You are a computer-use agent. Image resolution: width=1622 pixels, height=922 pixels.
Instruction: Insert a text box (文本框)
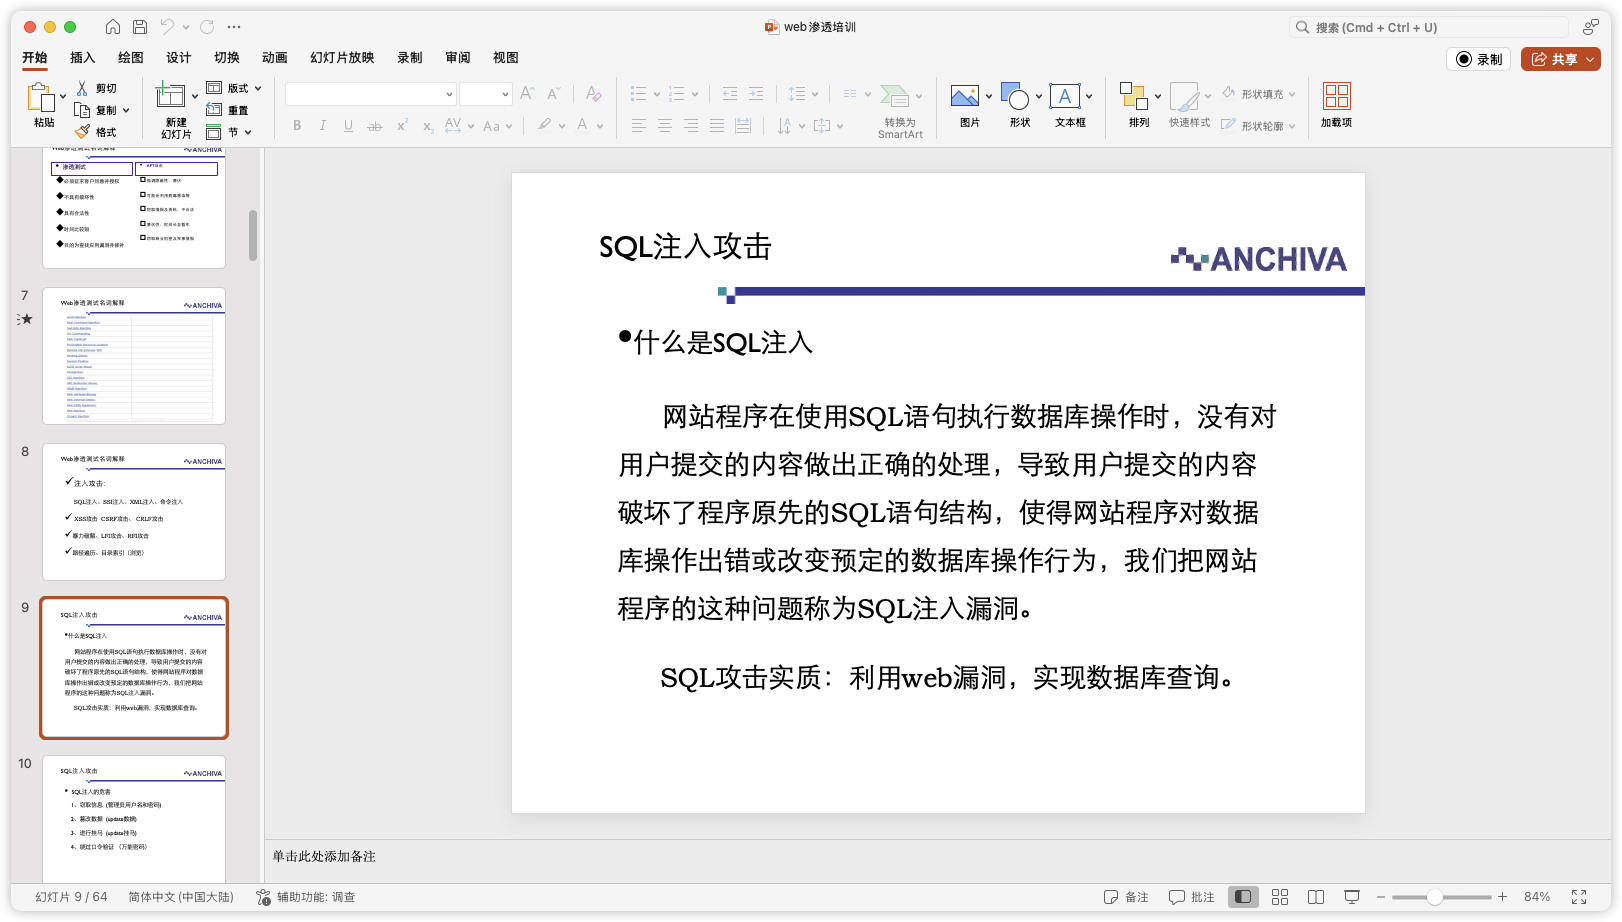coord(1064,97)
